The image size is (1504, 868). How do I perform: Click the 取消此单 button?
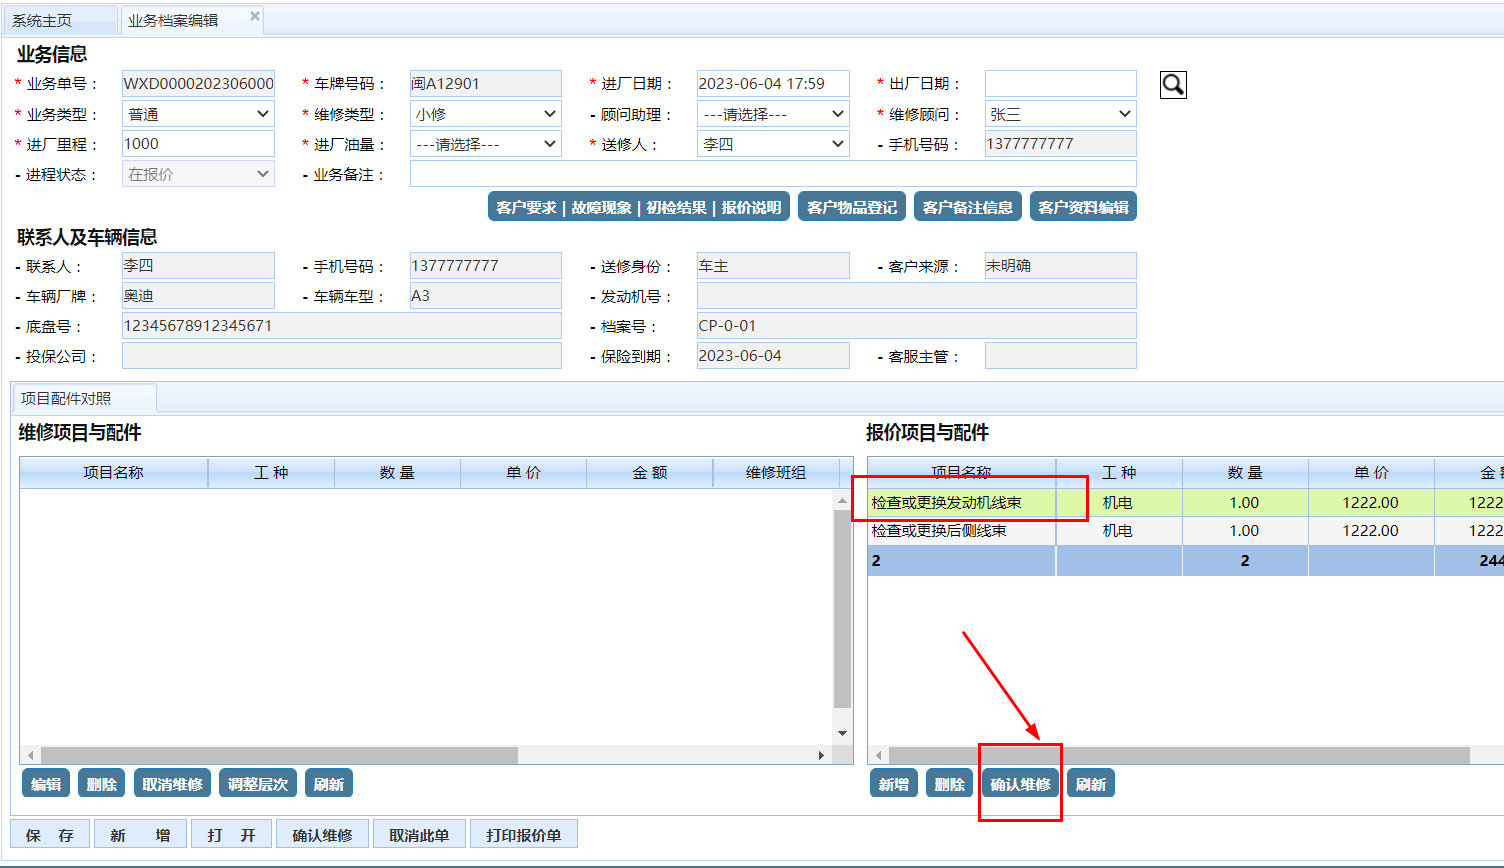tap(419, 835)
